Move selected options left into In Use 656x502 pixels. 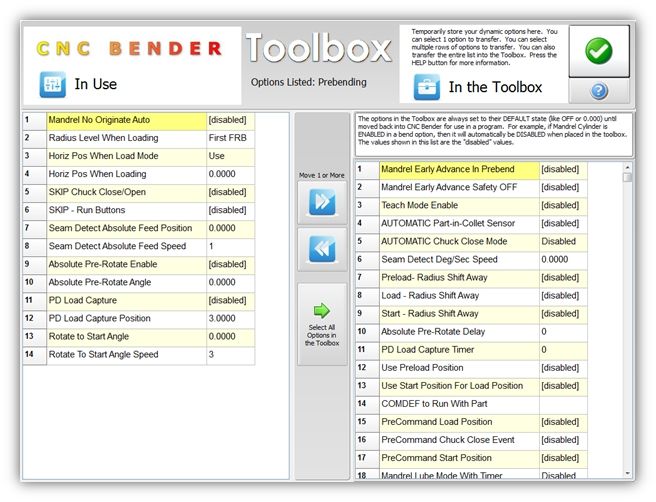pos(322,249)
